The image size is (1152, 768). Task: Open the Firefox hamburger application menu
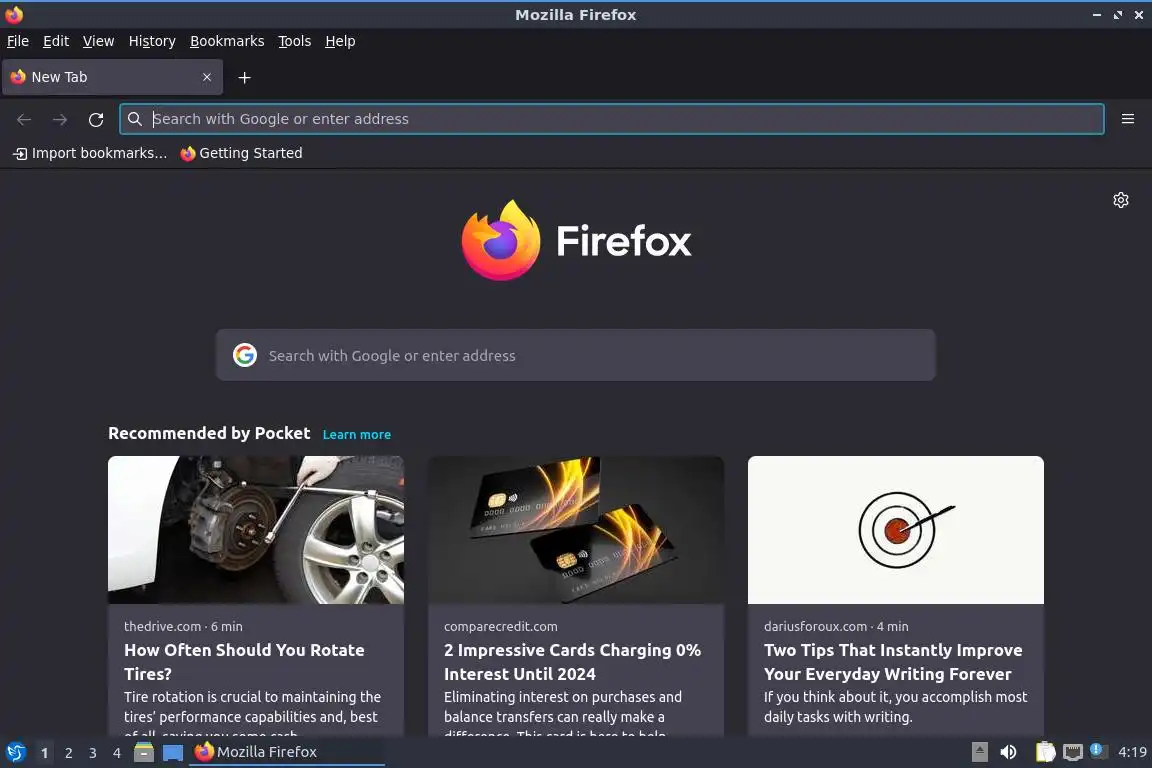point(1128,119)
